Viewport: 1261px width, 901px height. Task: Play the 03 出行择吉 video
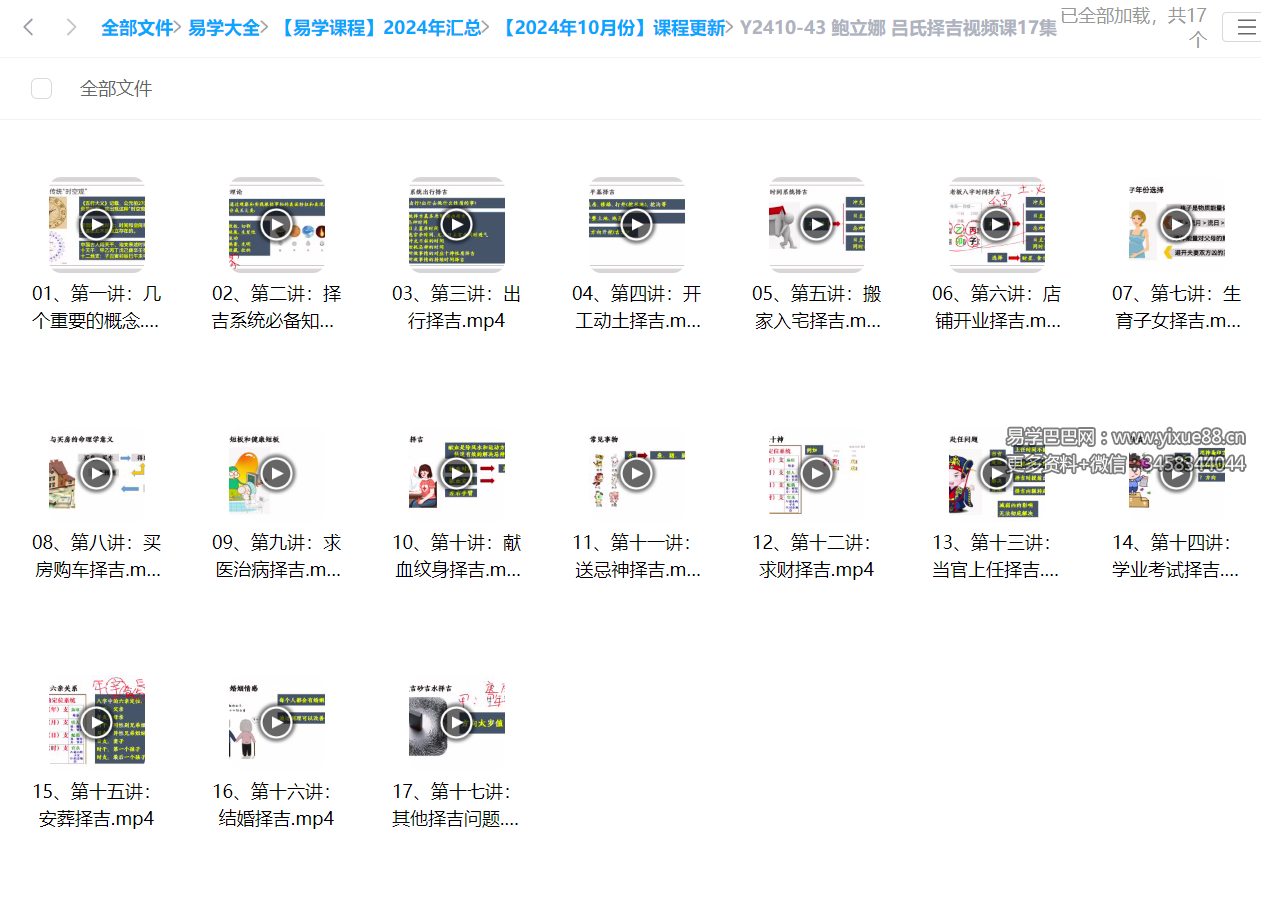pyautogui.click(x=456, y=225)
